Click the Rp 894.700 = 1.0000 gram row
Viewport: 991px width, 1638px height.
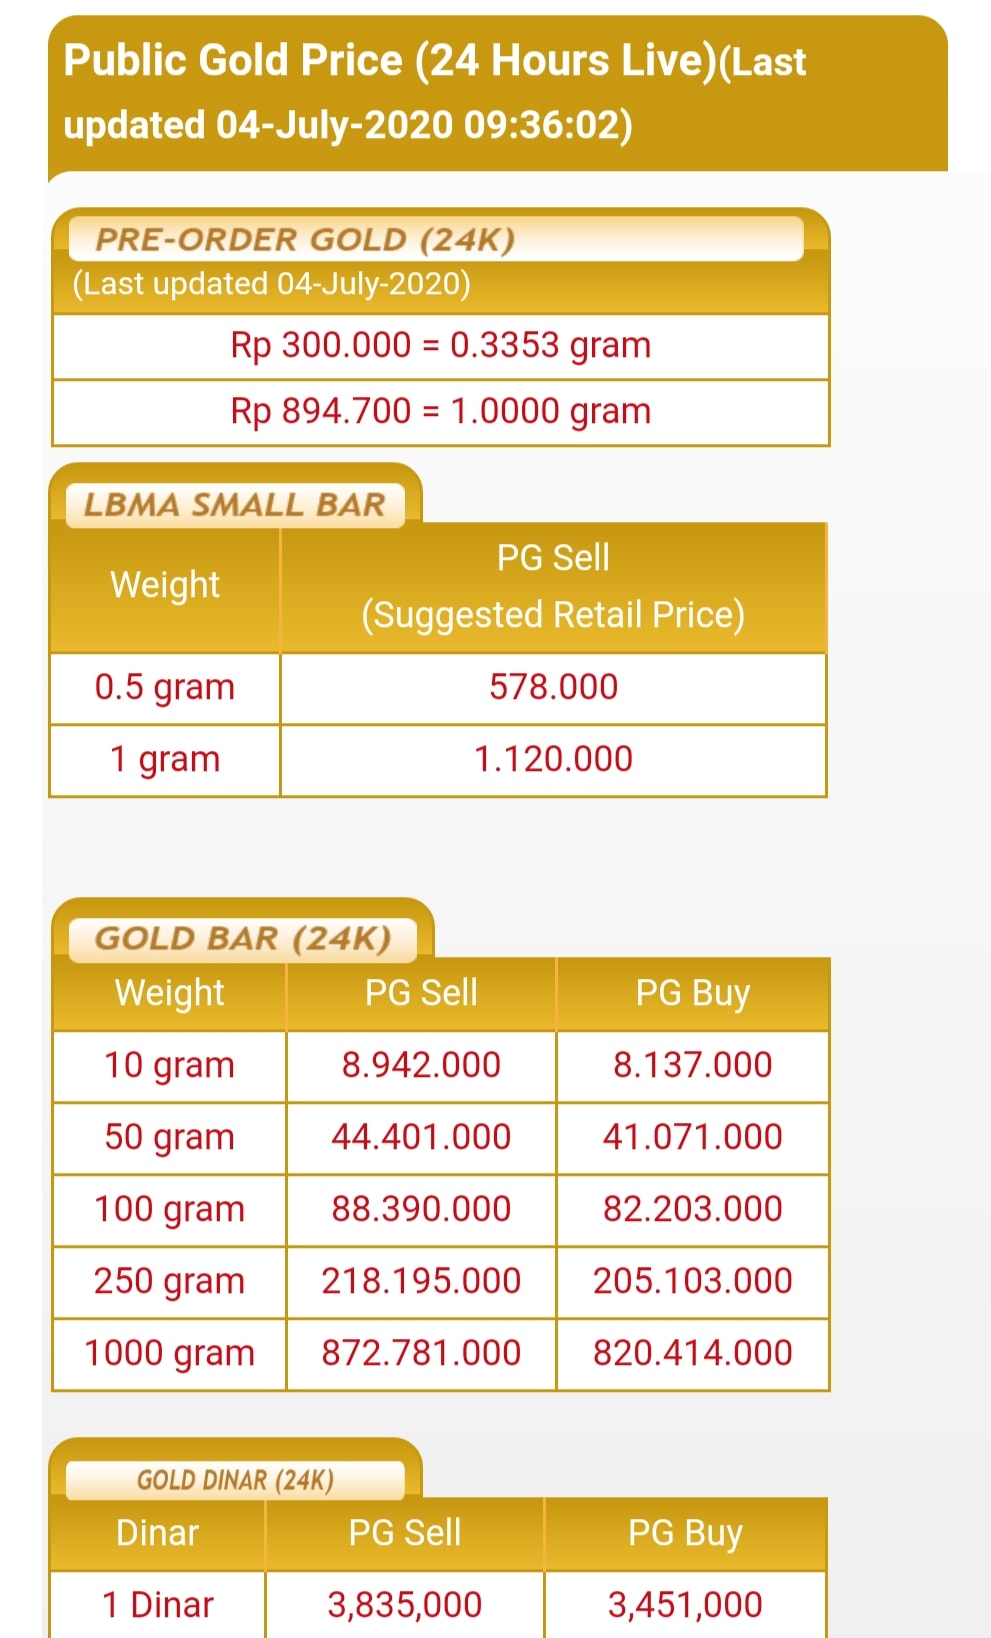click(441, 412)
